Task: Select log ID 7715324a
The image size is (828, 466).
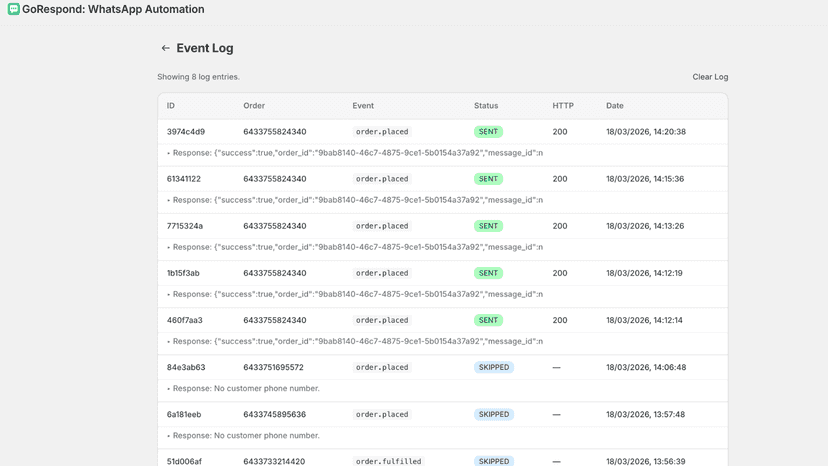Action: pos(185,226)
